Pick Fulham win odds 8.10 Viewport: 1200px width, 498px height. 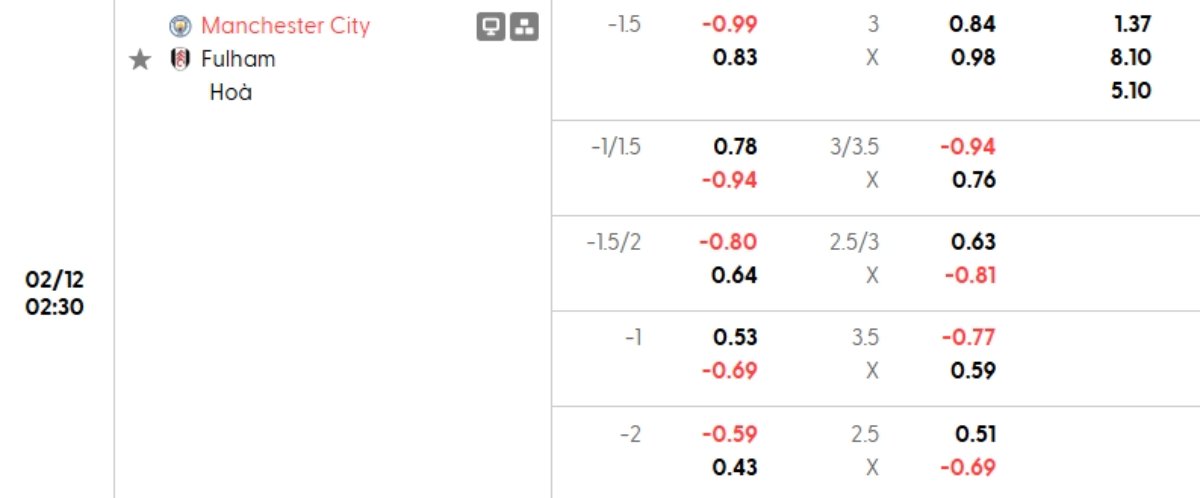click(x=1131, y=57)
